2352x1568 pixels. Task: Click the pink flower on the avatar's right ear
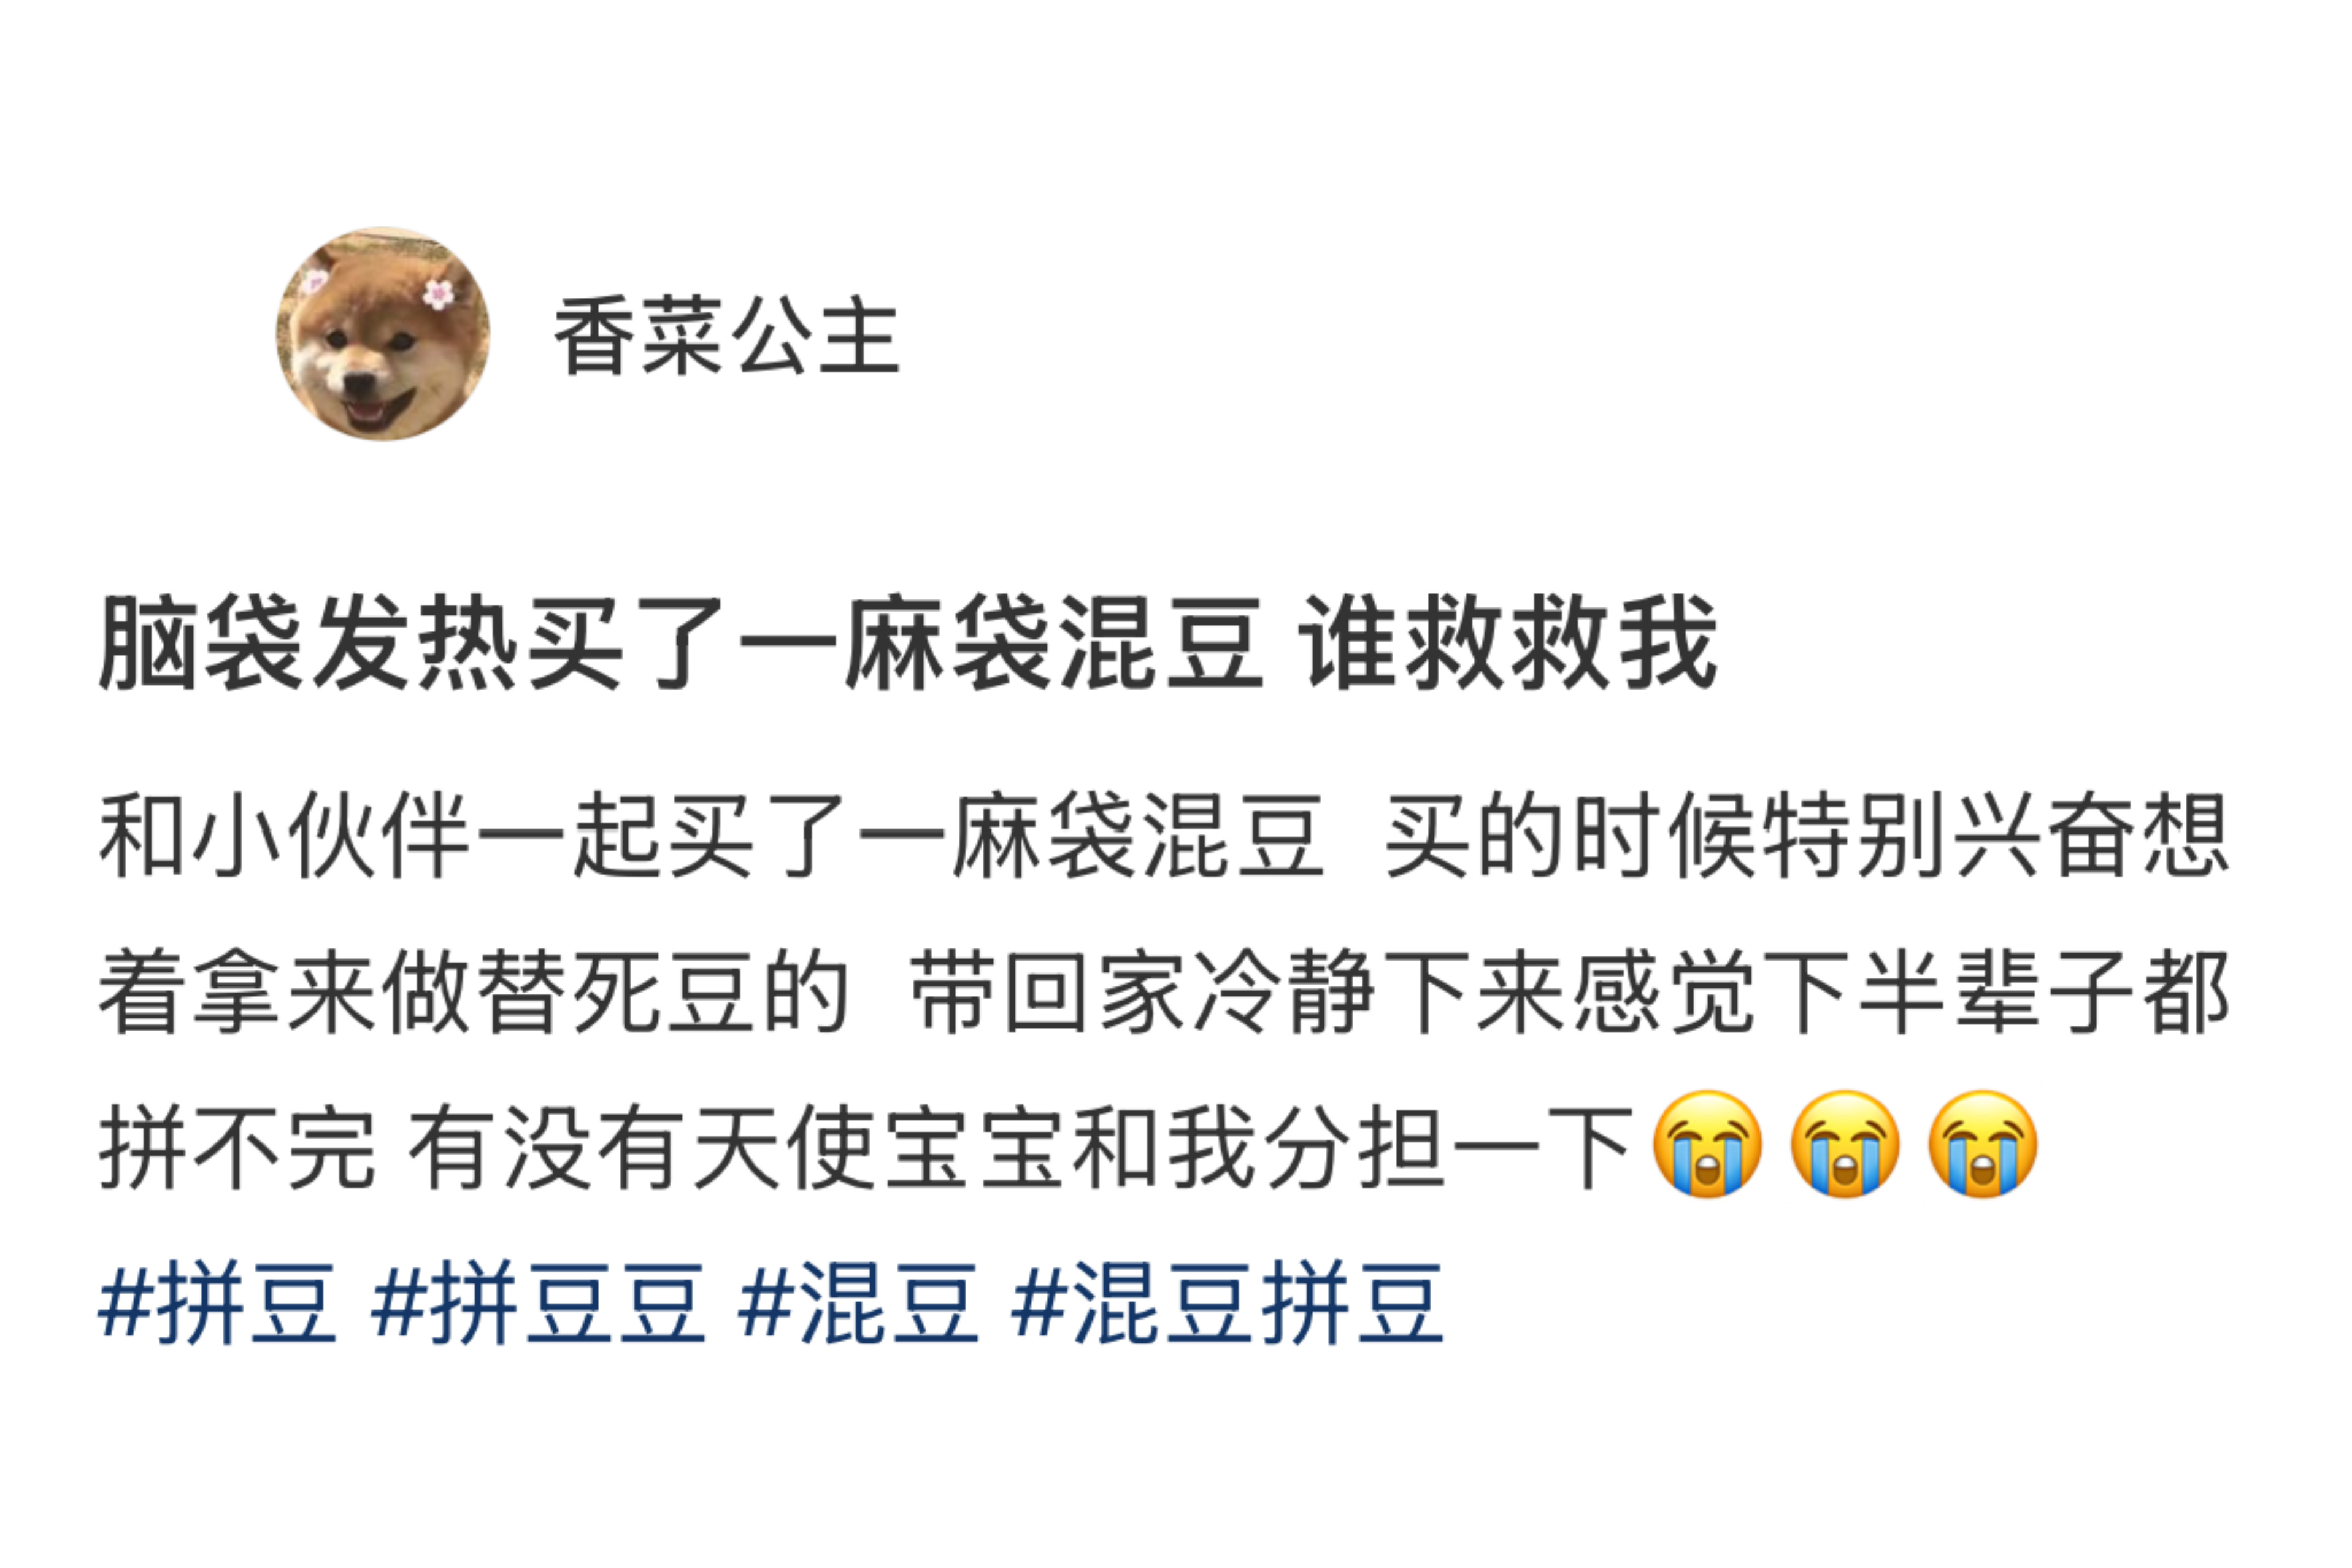pos(438,294)
